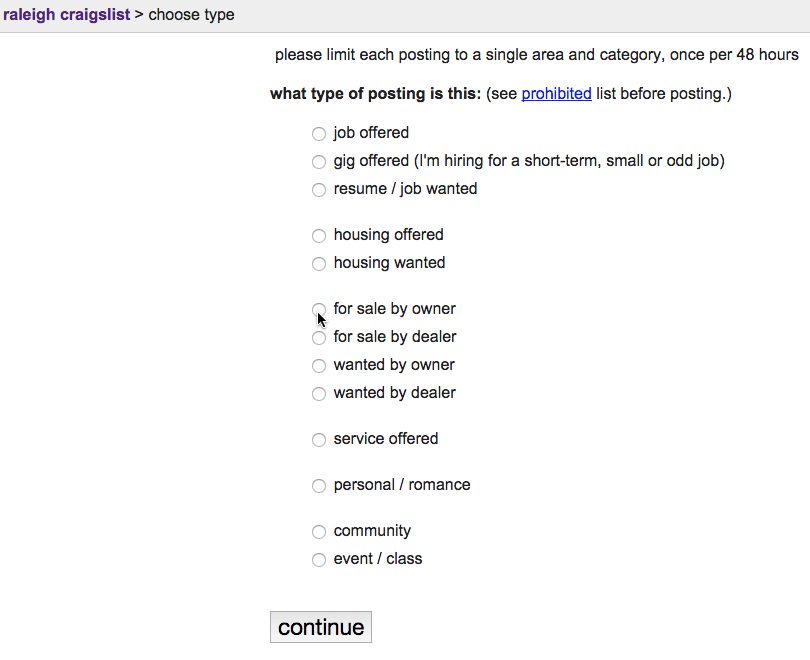The width and height of the screenshot is (810, 660).
Task: Choose "wanted by dealer" option
Action: (318, 393)
